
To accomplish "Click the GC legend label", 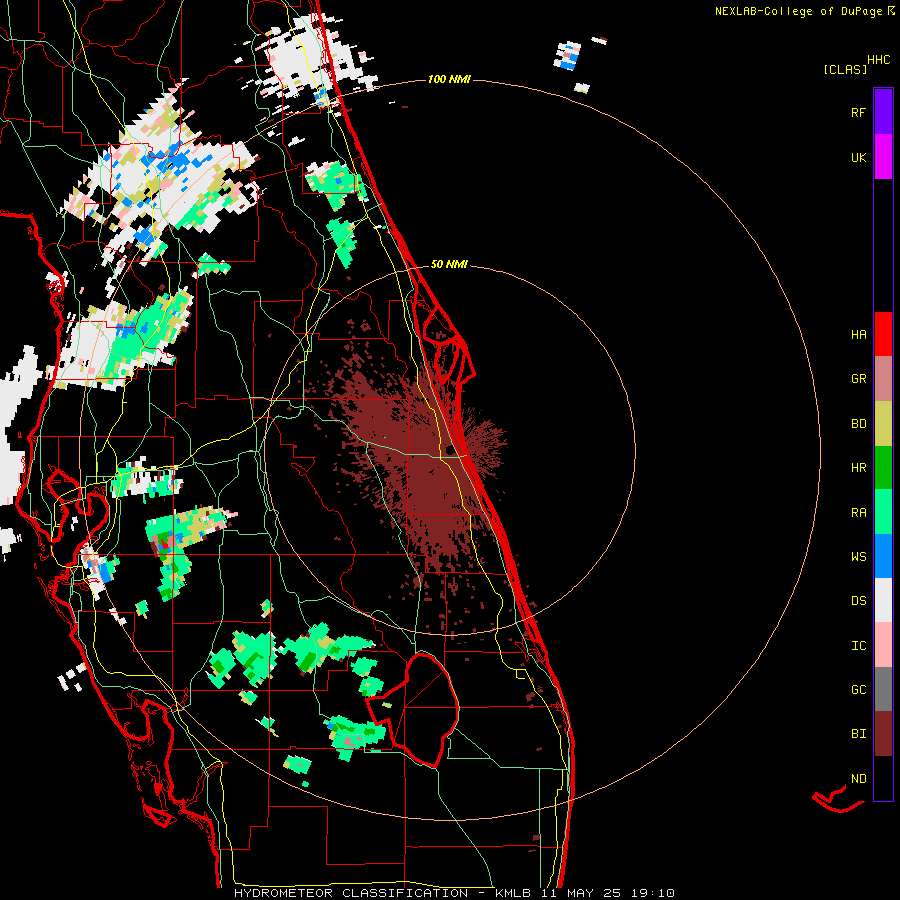I will coord(858,689).
